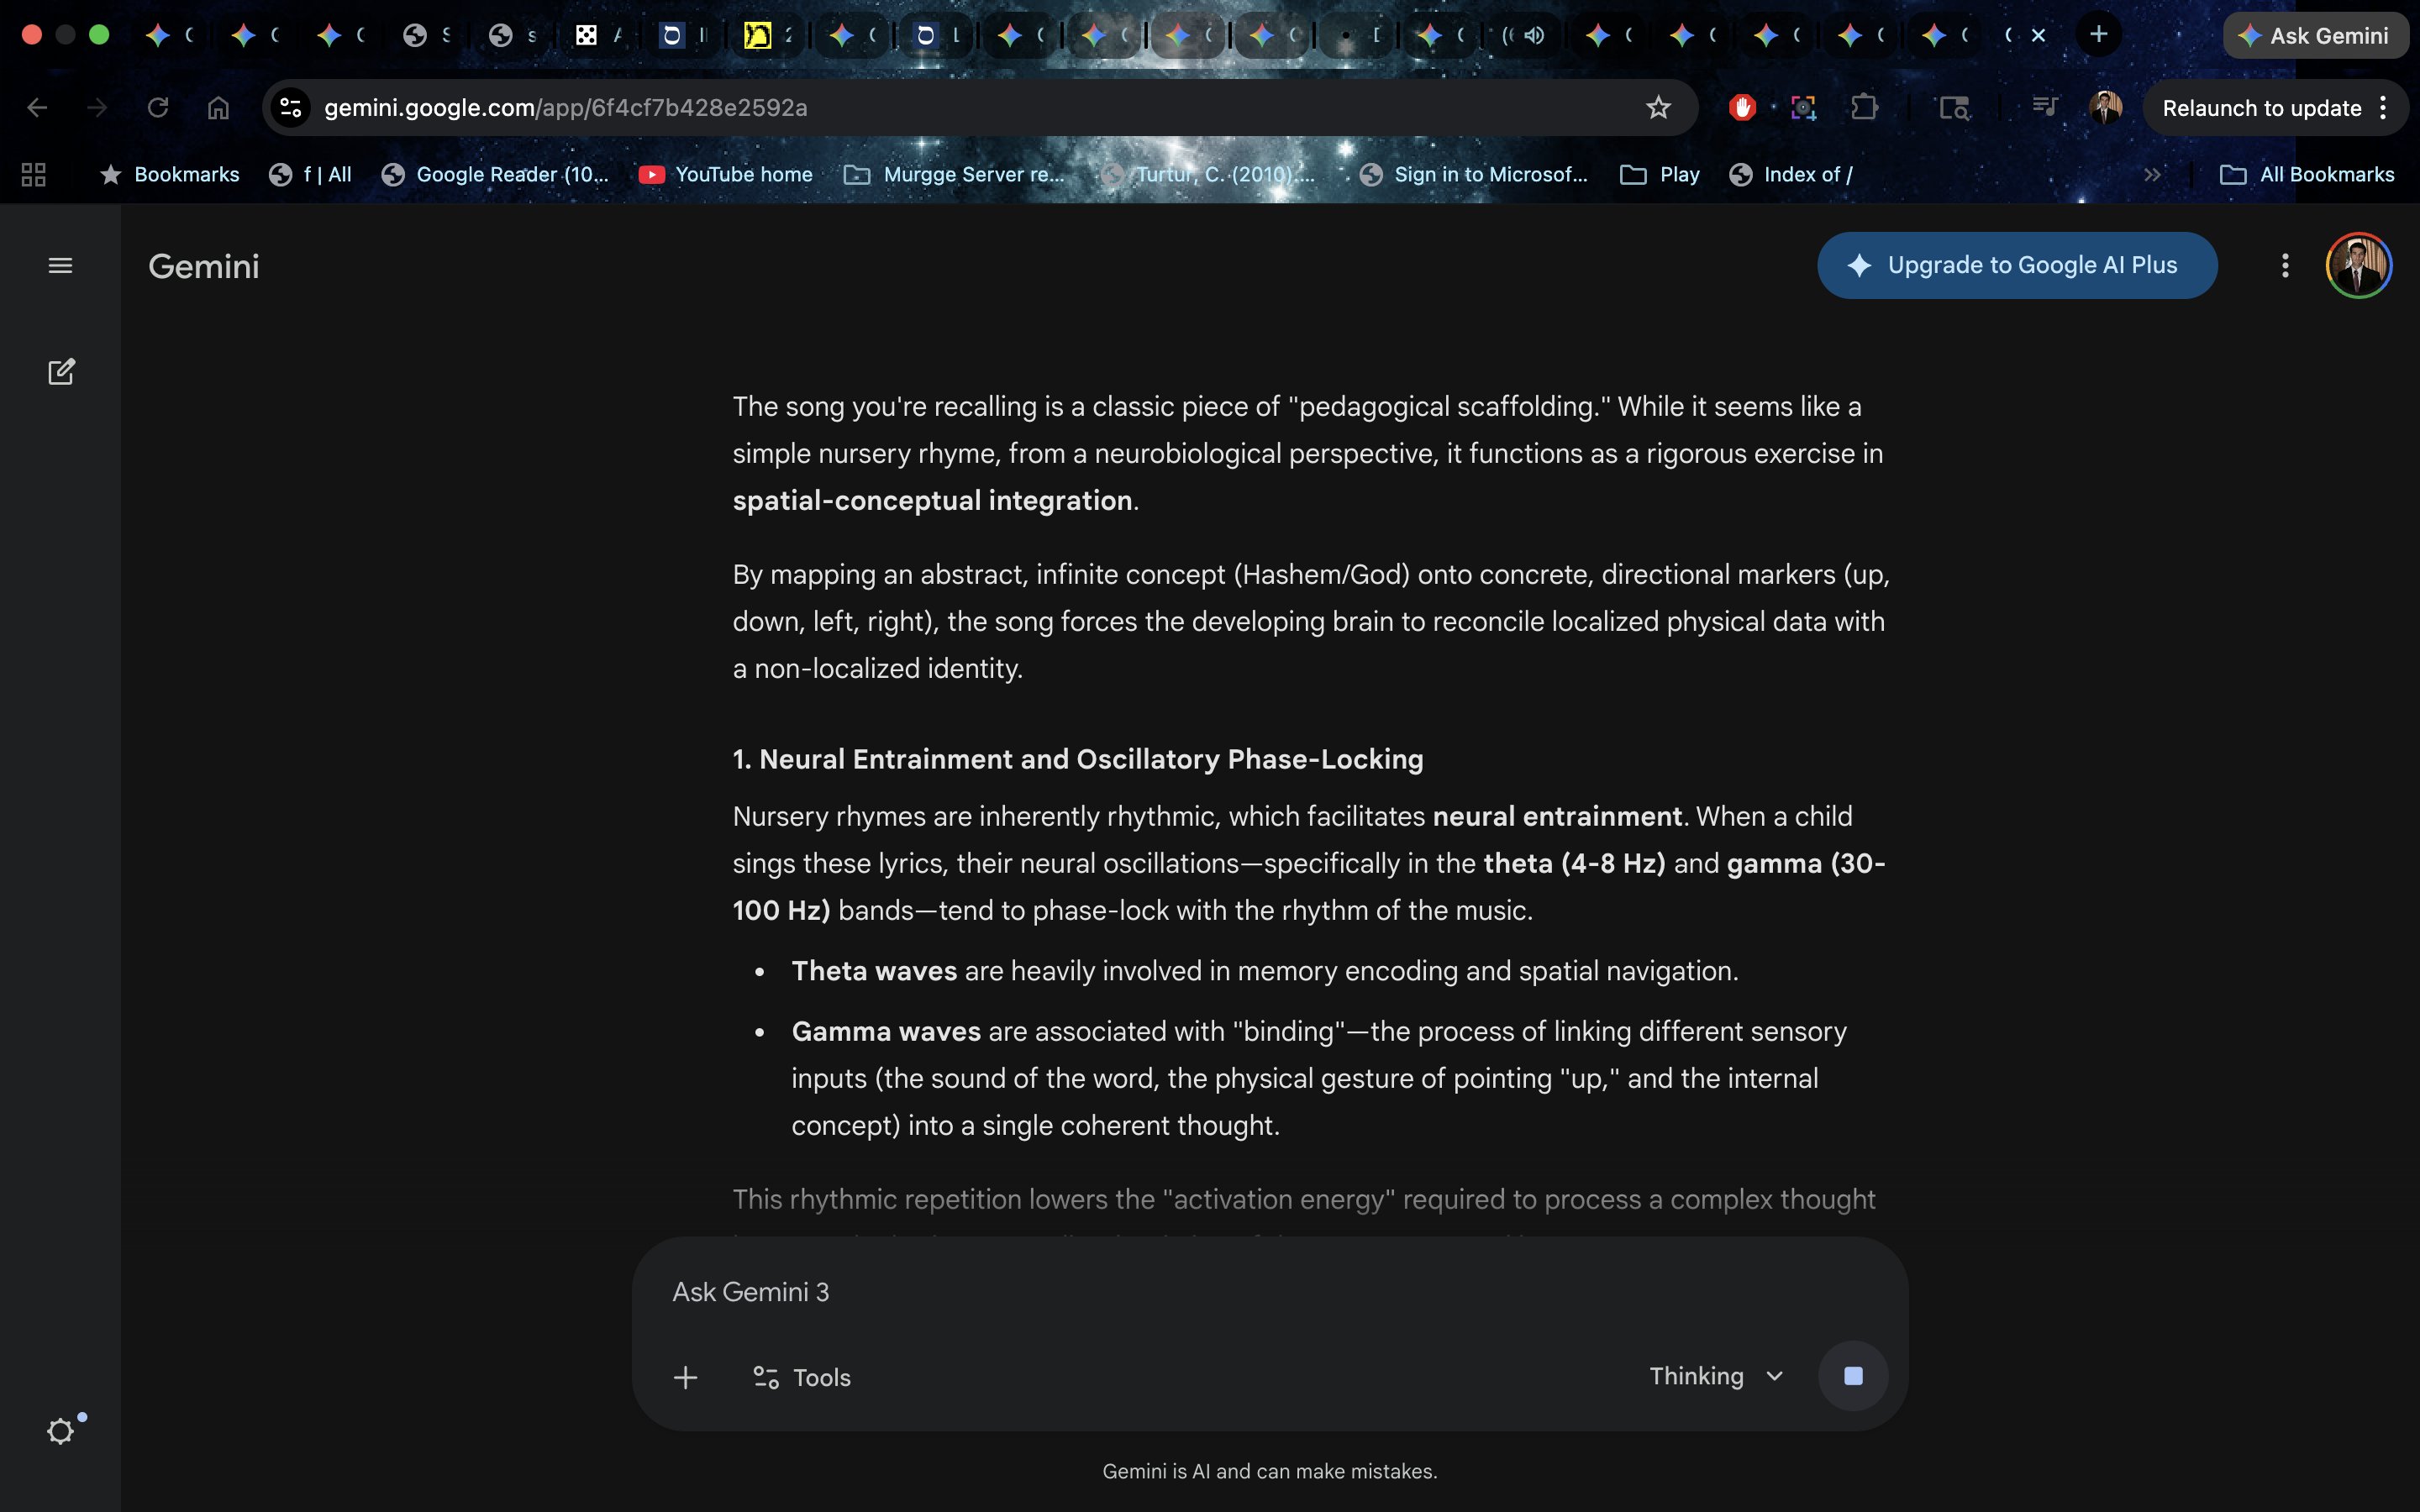
Task: Click plus icon to add files
Action: point(685,1378)
